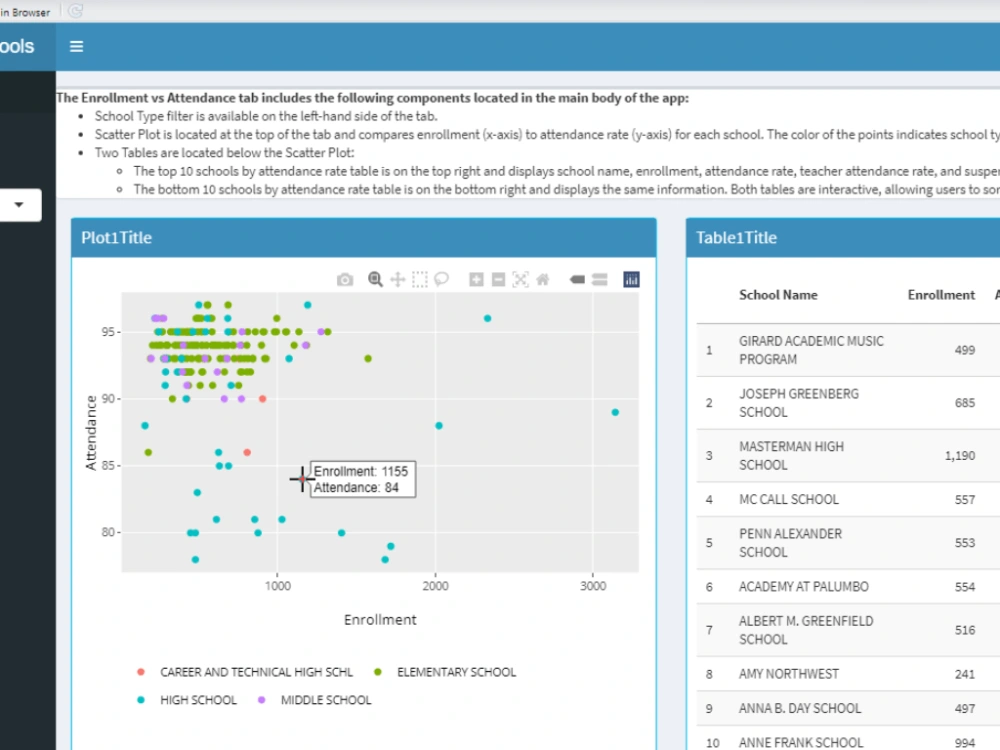Select ALBERT M. GREENFIELD SCHOOL row
This screenshot has width=1000, height=750.
pyautogui.click(x=848, y=630)
